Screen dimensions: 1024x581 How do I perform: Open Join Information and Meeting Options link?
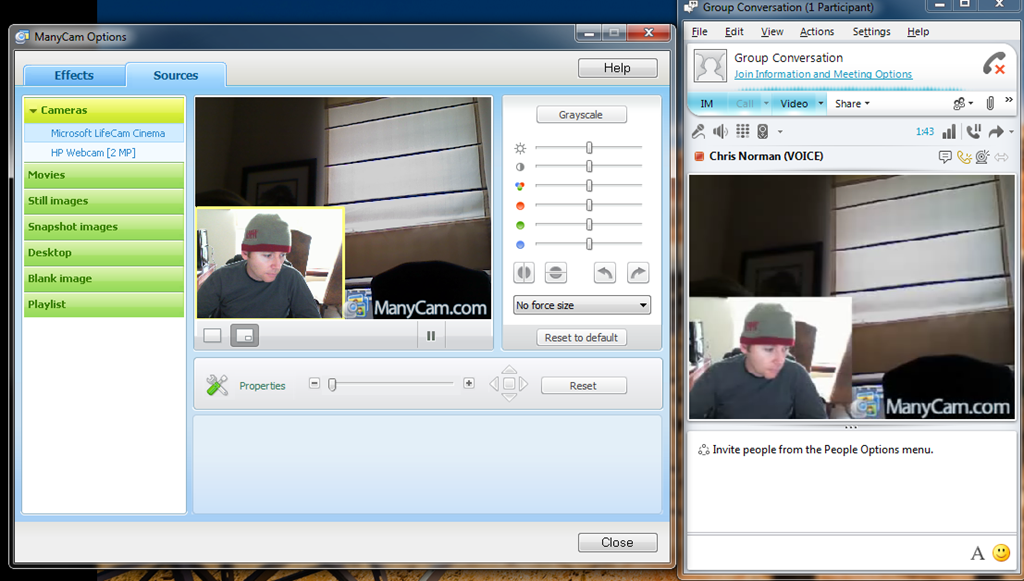tap(823, 74)
